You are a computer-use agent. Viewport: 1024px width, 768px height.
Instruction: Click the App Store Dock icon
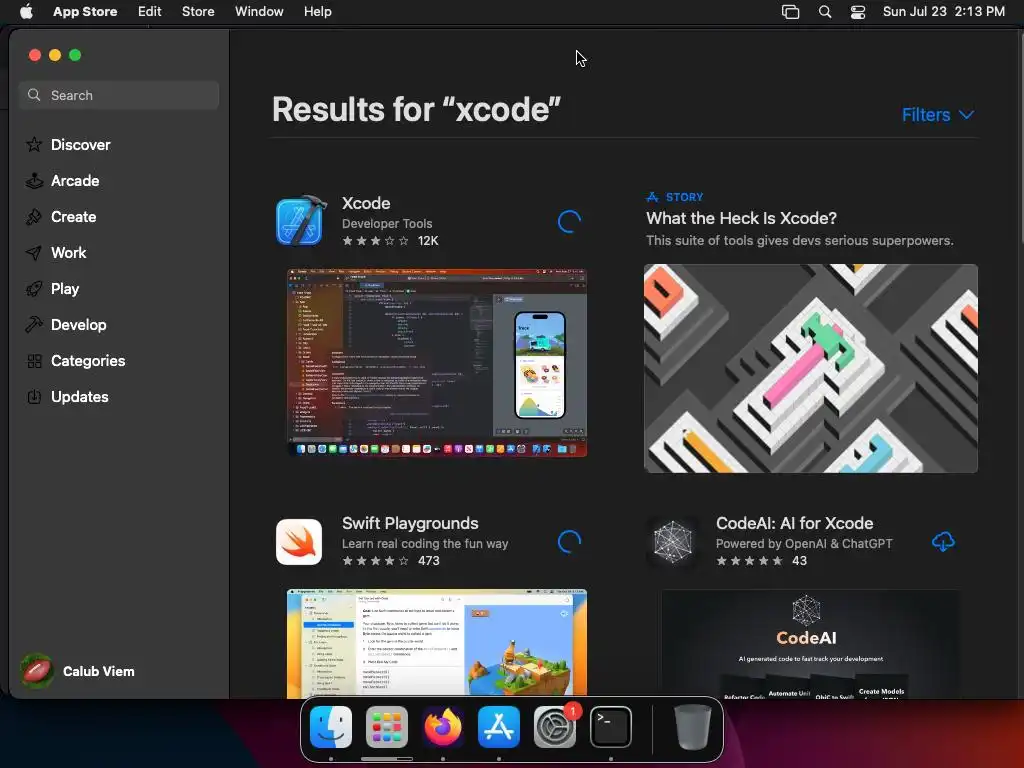coord(499,727)
